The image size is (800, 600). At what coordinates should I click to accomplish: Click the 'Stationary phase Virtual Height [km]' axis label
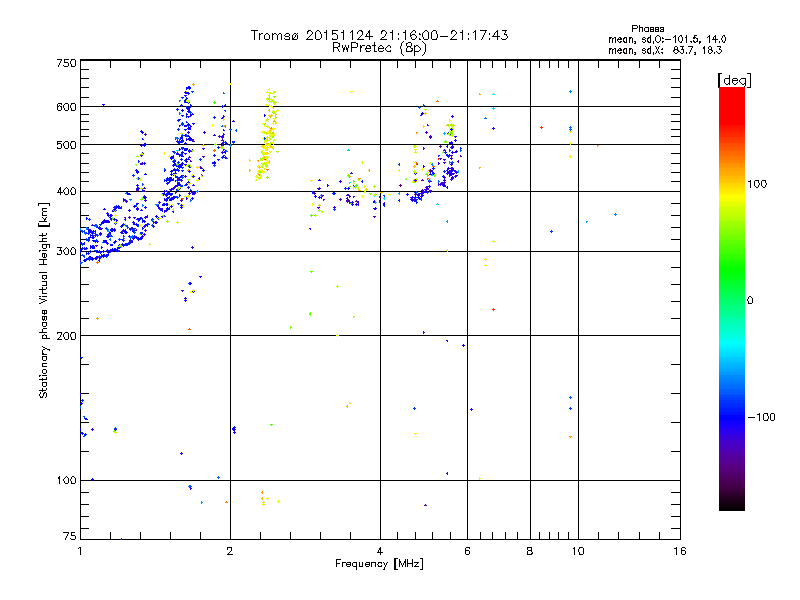click(44, 300)
